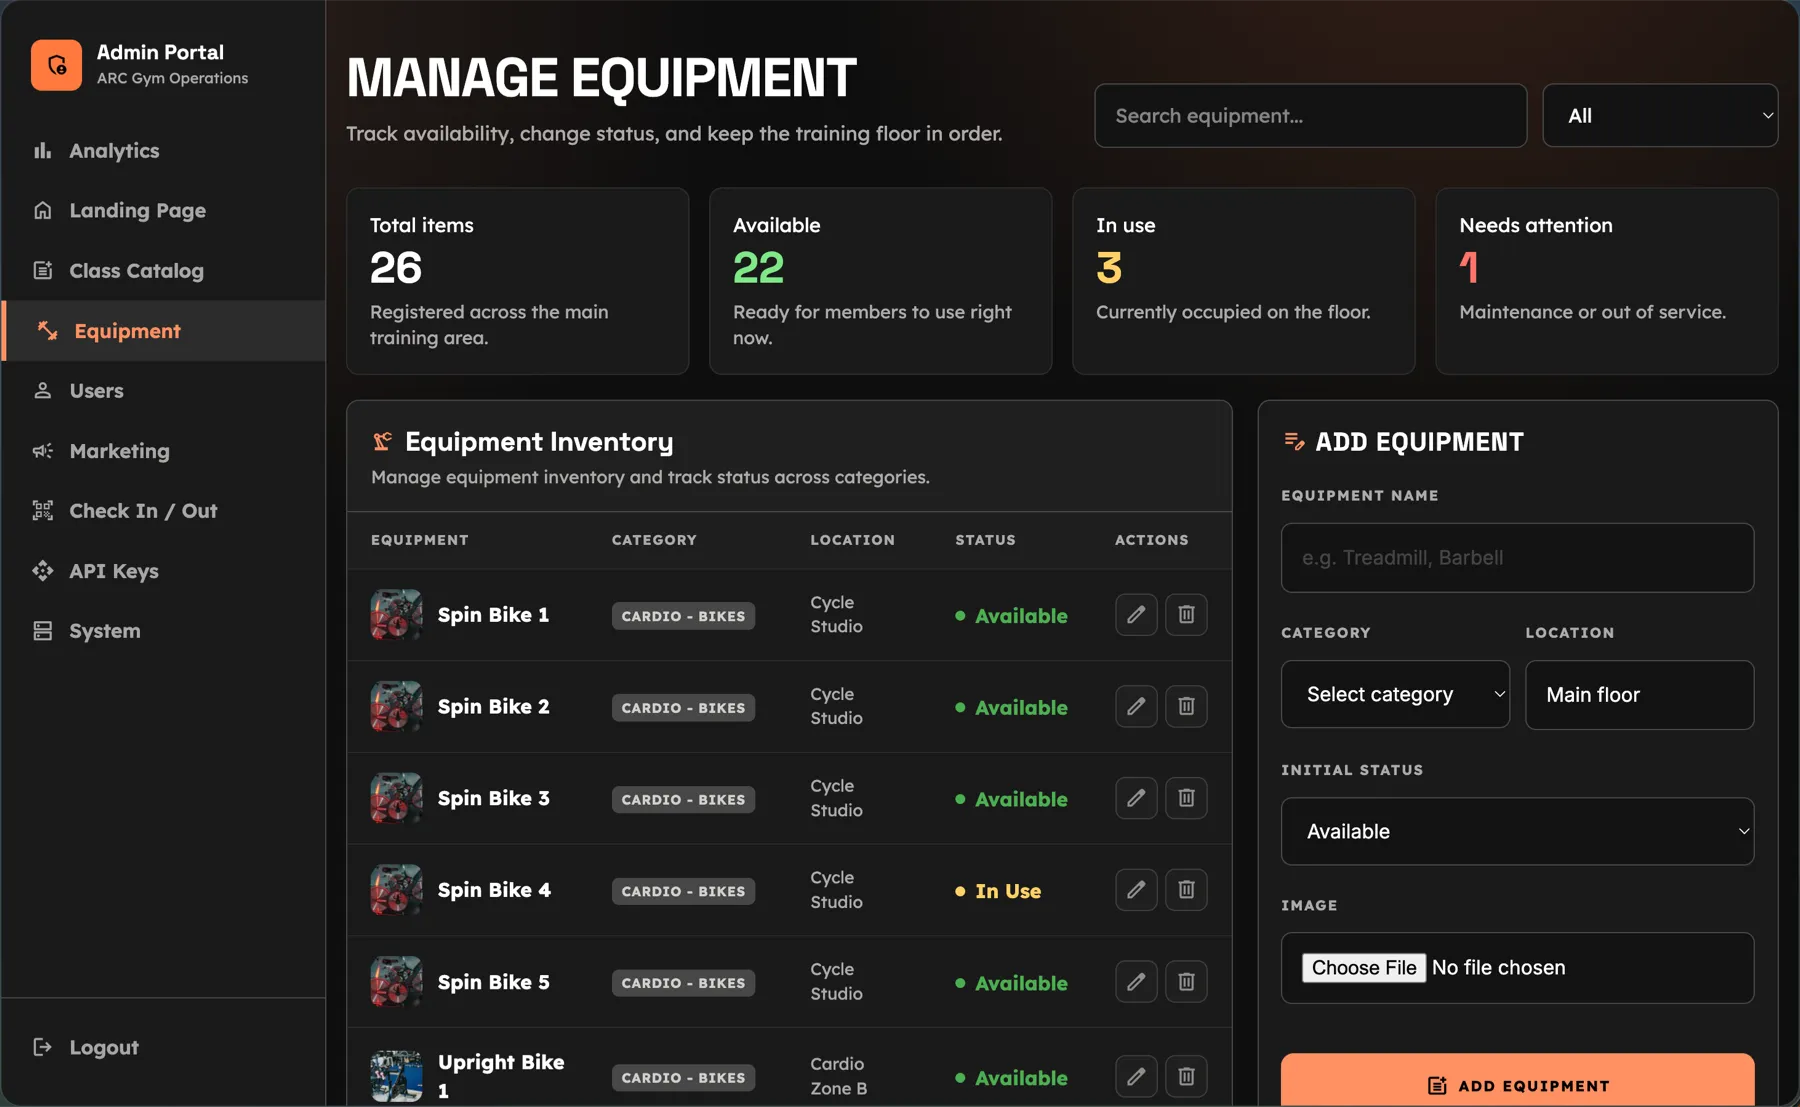
Task: Click the In use 3 stat card
Action: (1243, 281)
